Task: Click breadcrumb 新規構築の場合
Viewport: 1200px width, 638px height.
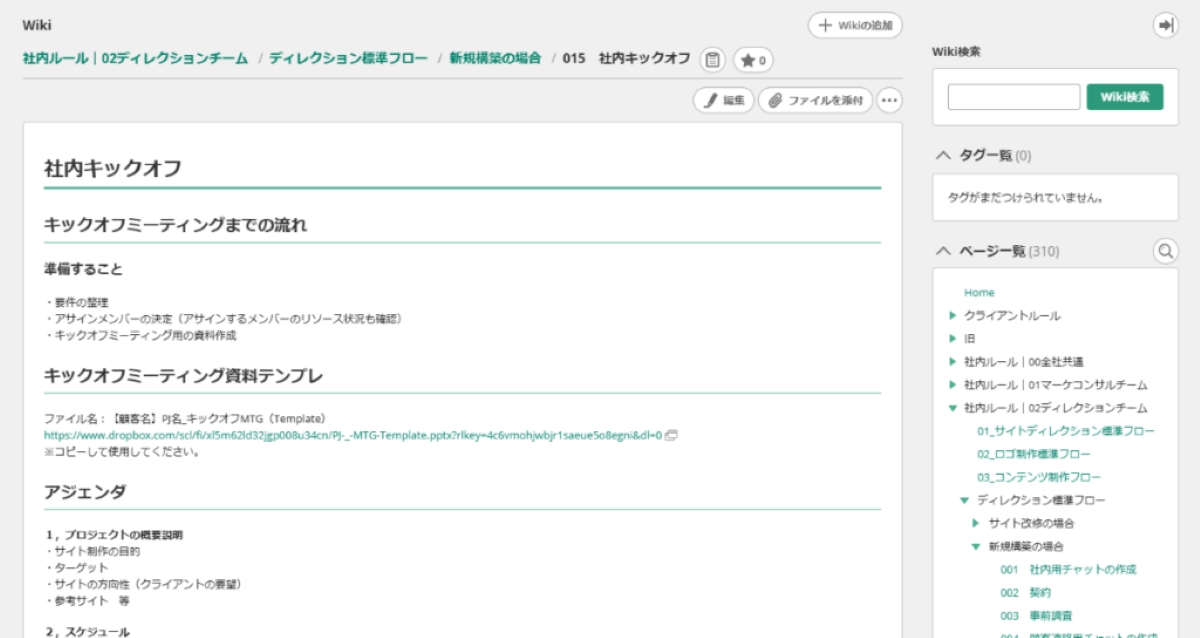Action: pos(495,59)
